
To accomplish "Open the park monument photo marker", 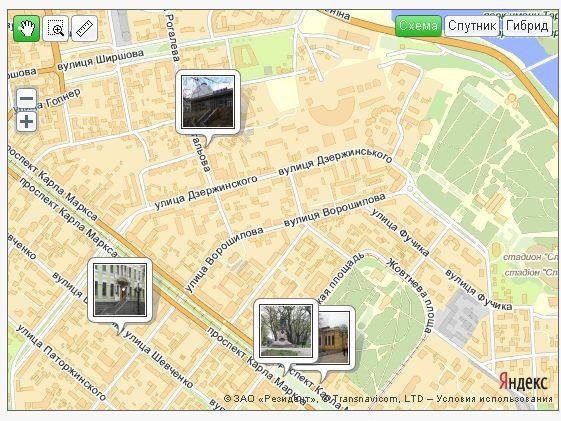I will (286, 331).
